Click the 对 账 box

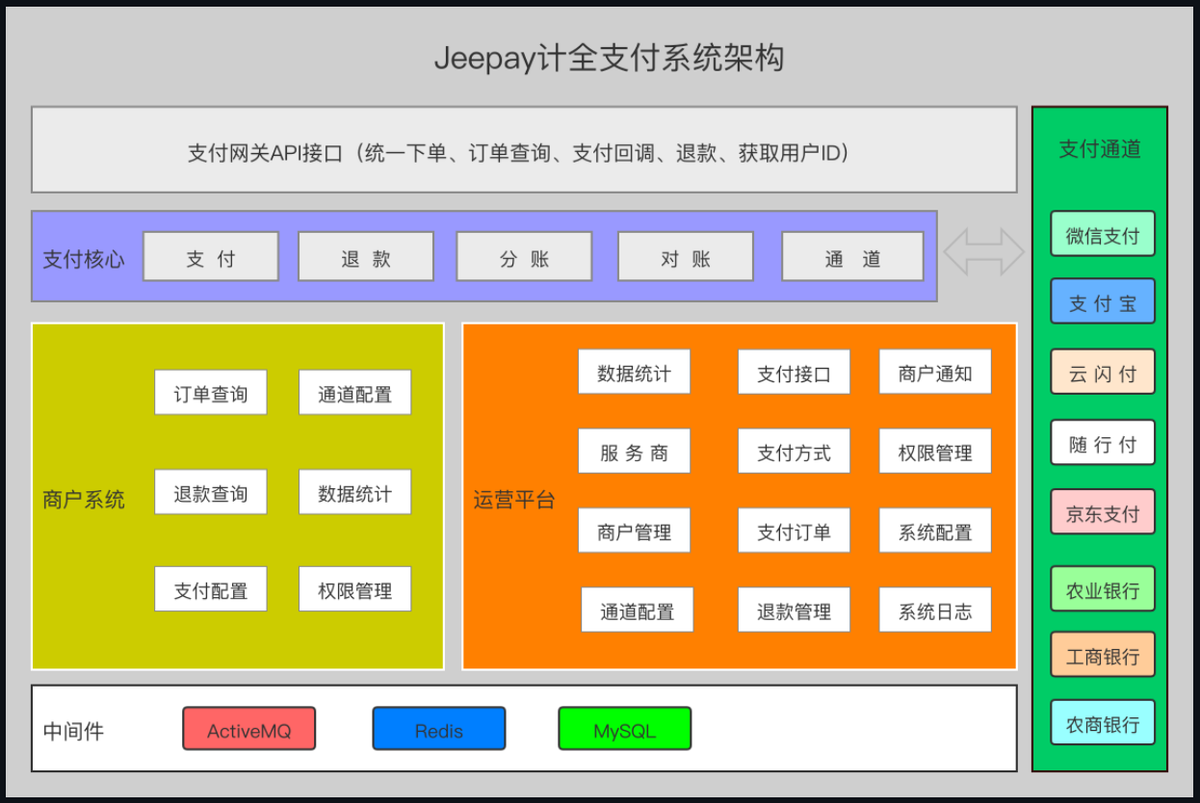pos(685,257)
